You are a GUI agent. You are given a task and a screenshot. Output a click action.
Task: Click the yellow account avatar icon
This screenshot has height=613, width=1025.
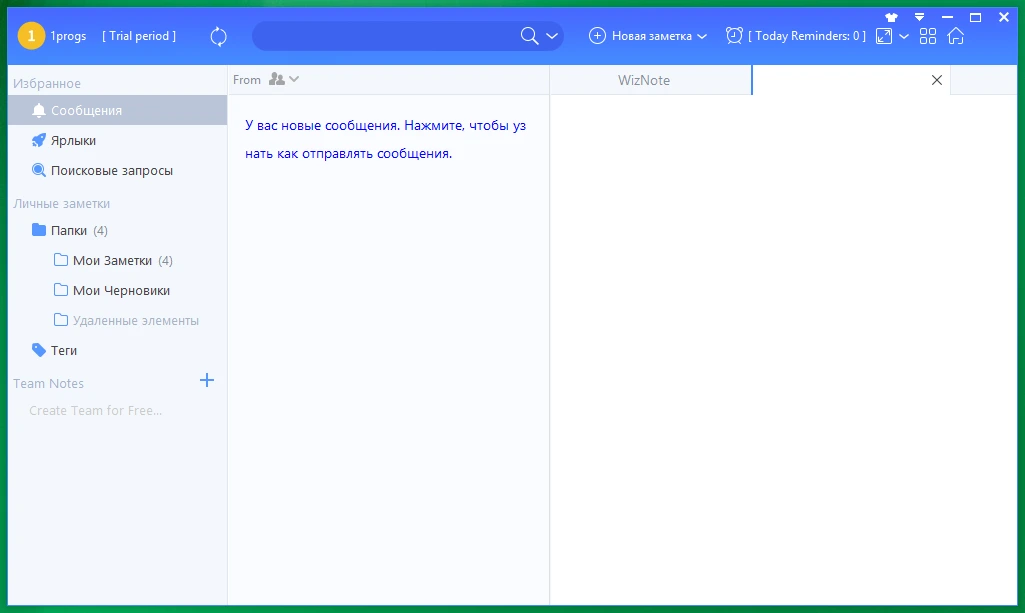(x=31, y=36)
